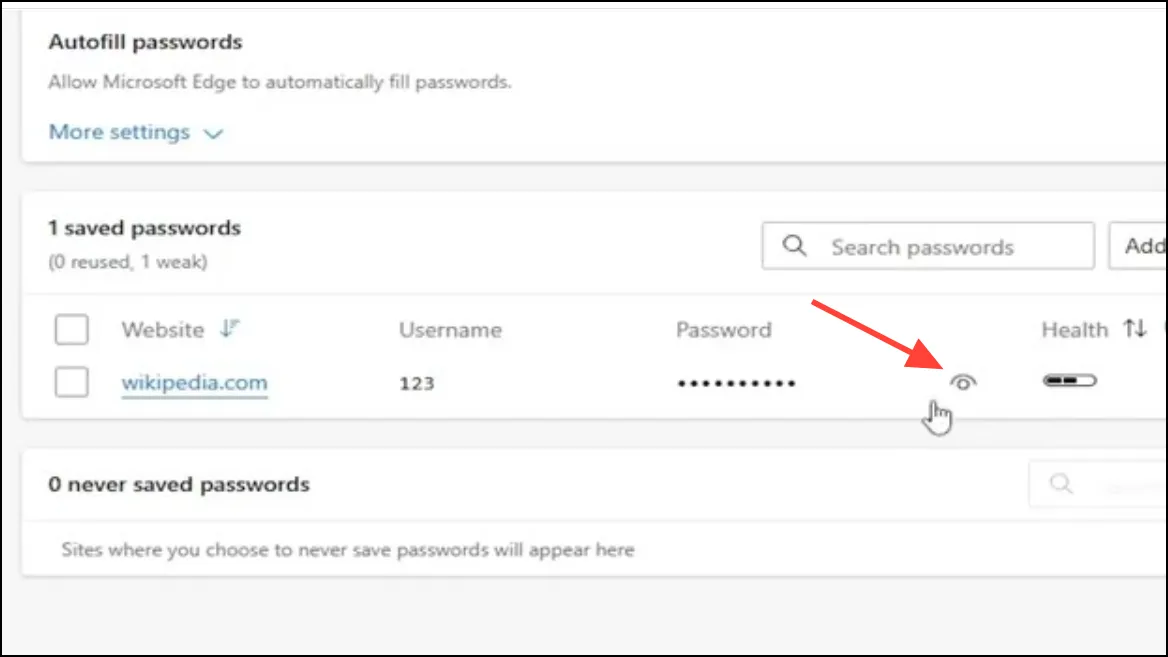Click the magnifier icon in Search passwords
The width and height of the screenshot is (1168, 657).
click(794, 246)
